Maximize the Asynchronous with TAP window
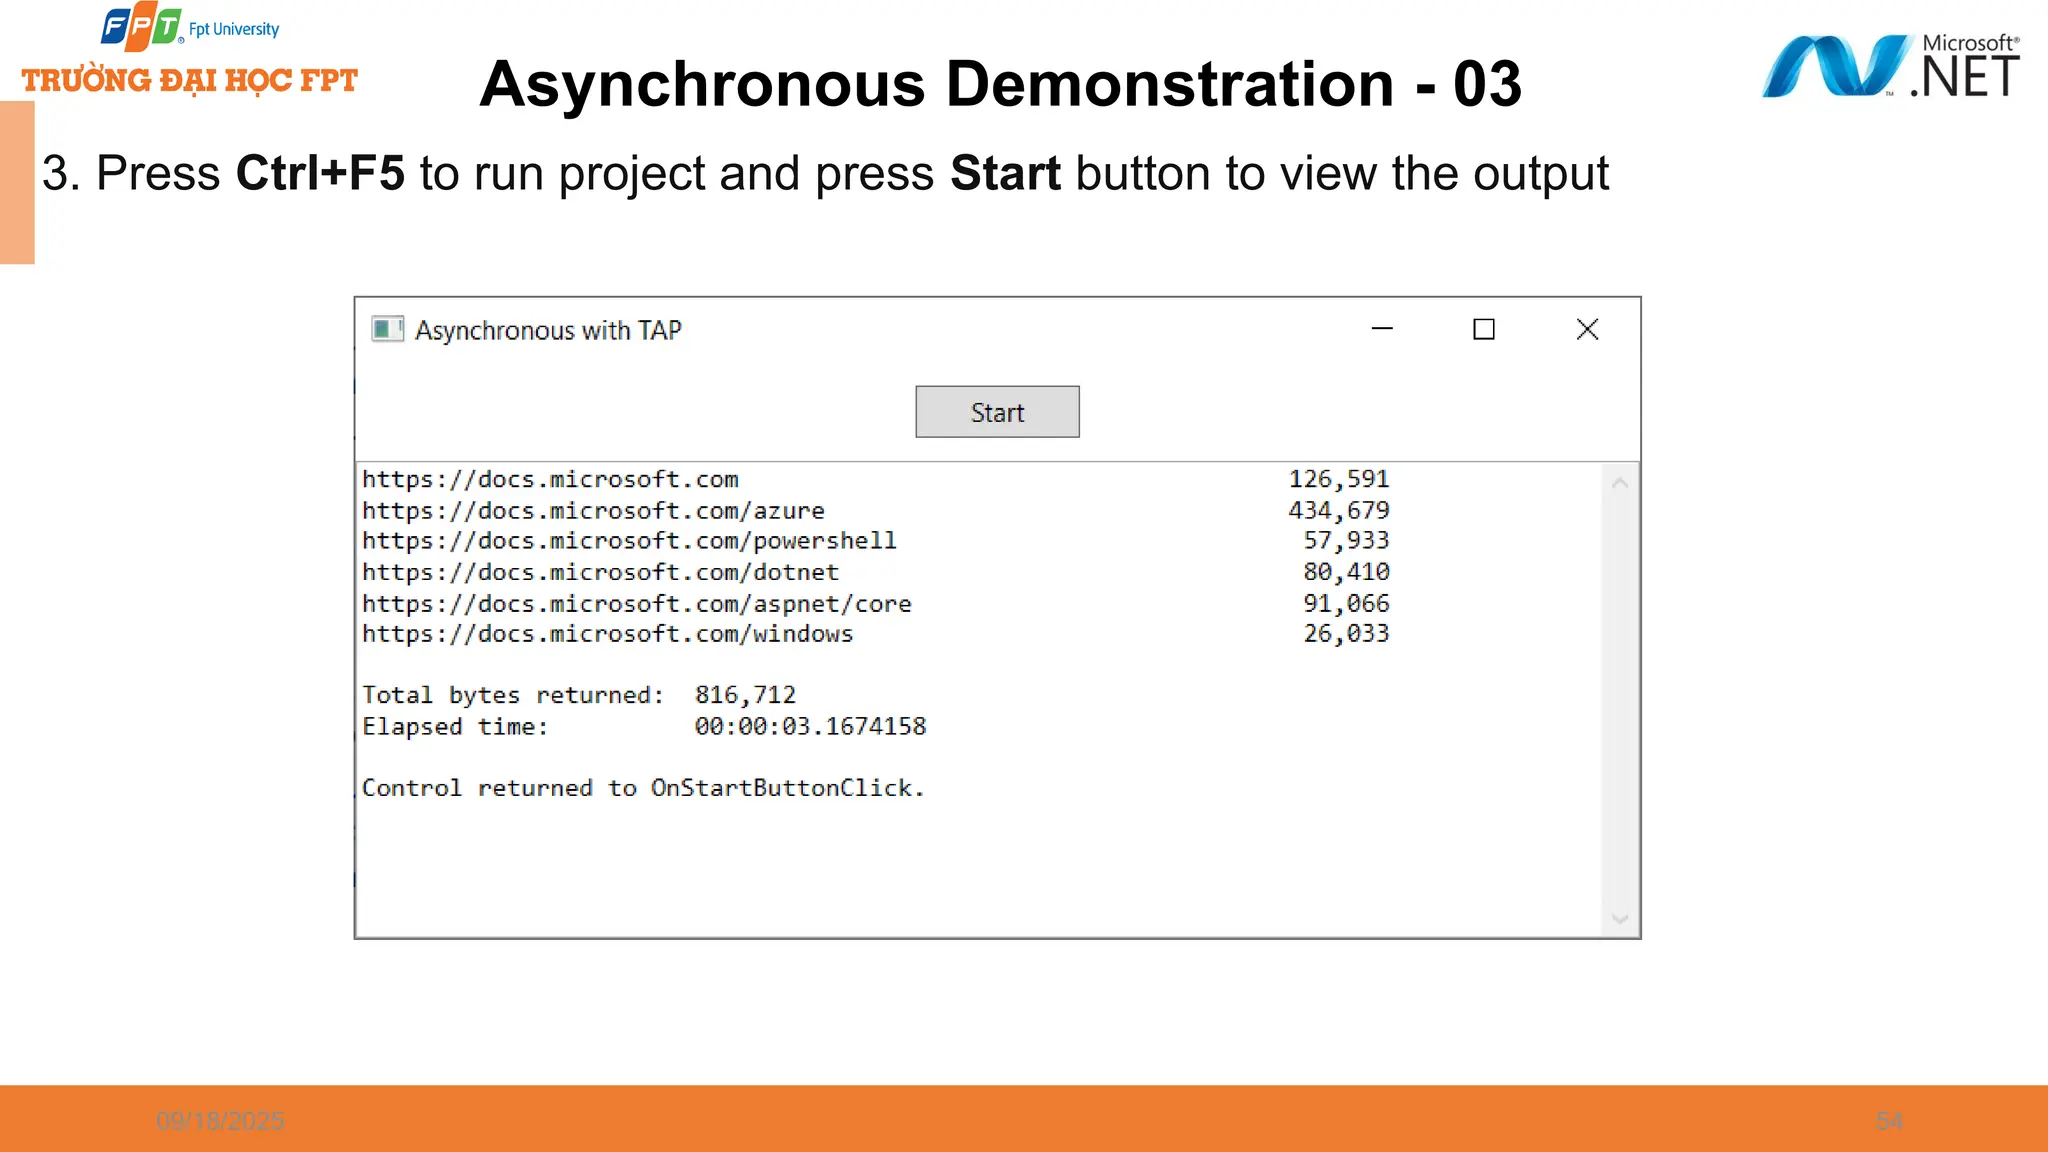 pyautogui.click(x=1484, y=329)
